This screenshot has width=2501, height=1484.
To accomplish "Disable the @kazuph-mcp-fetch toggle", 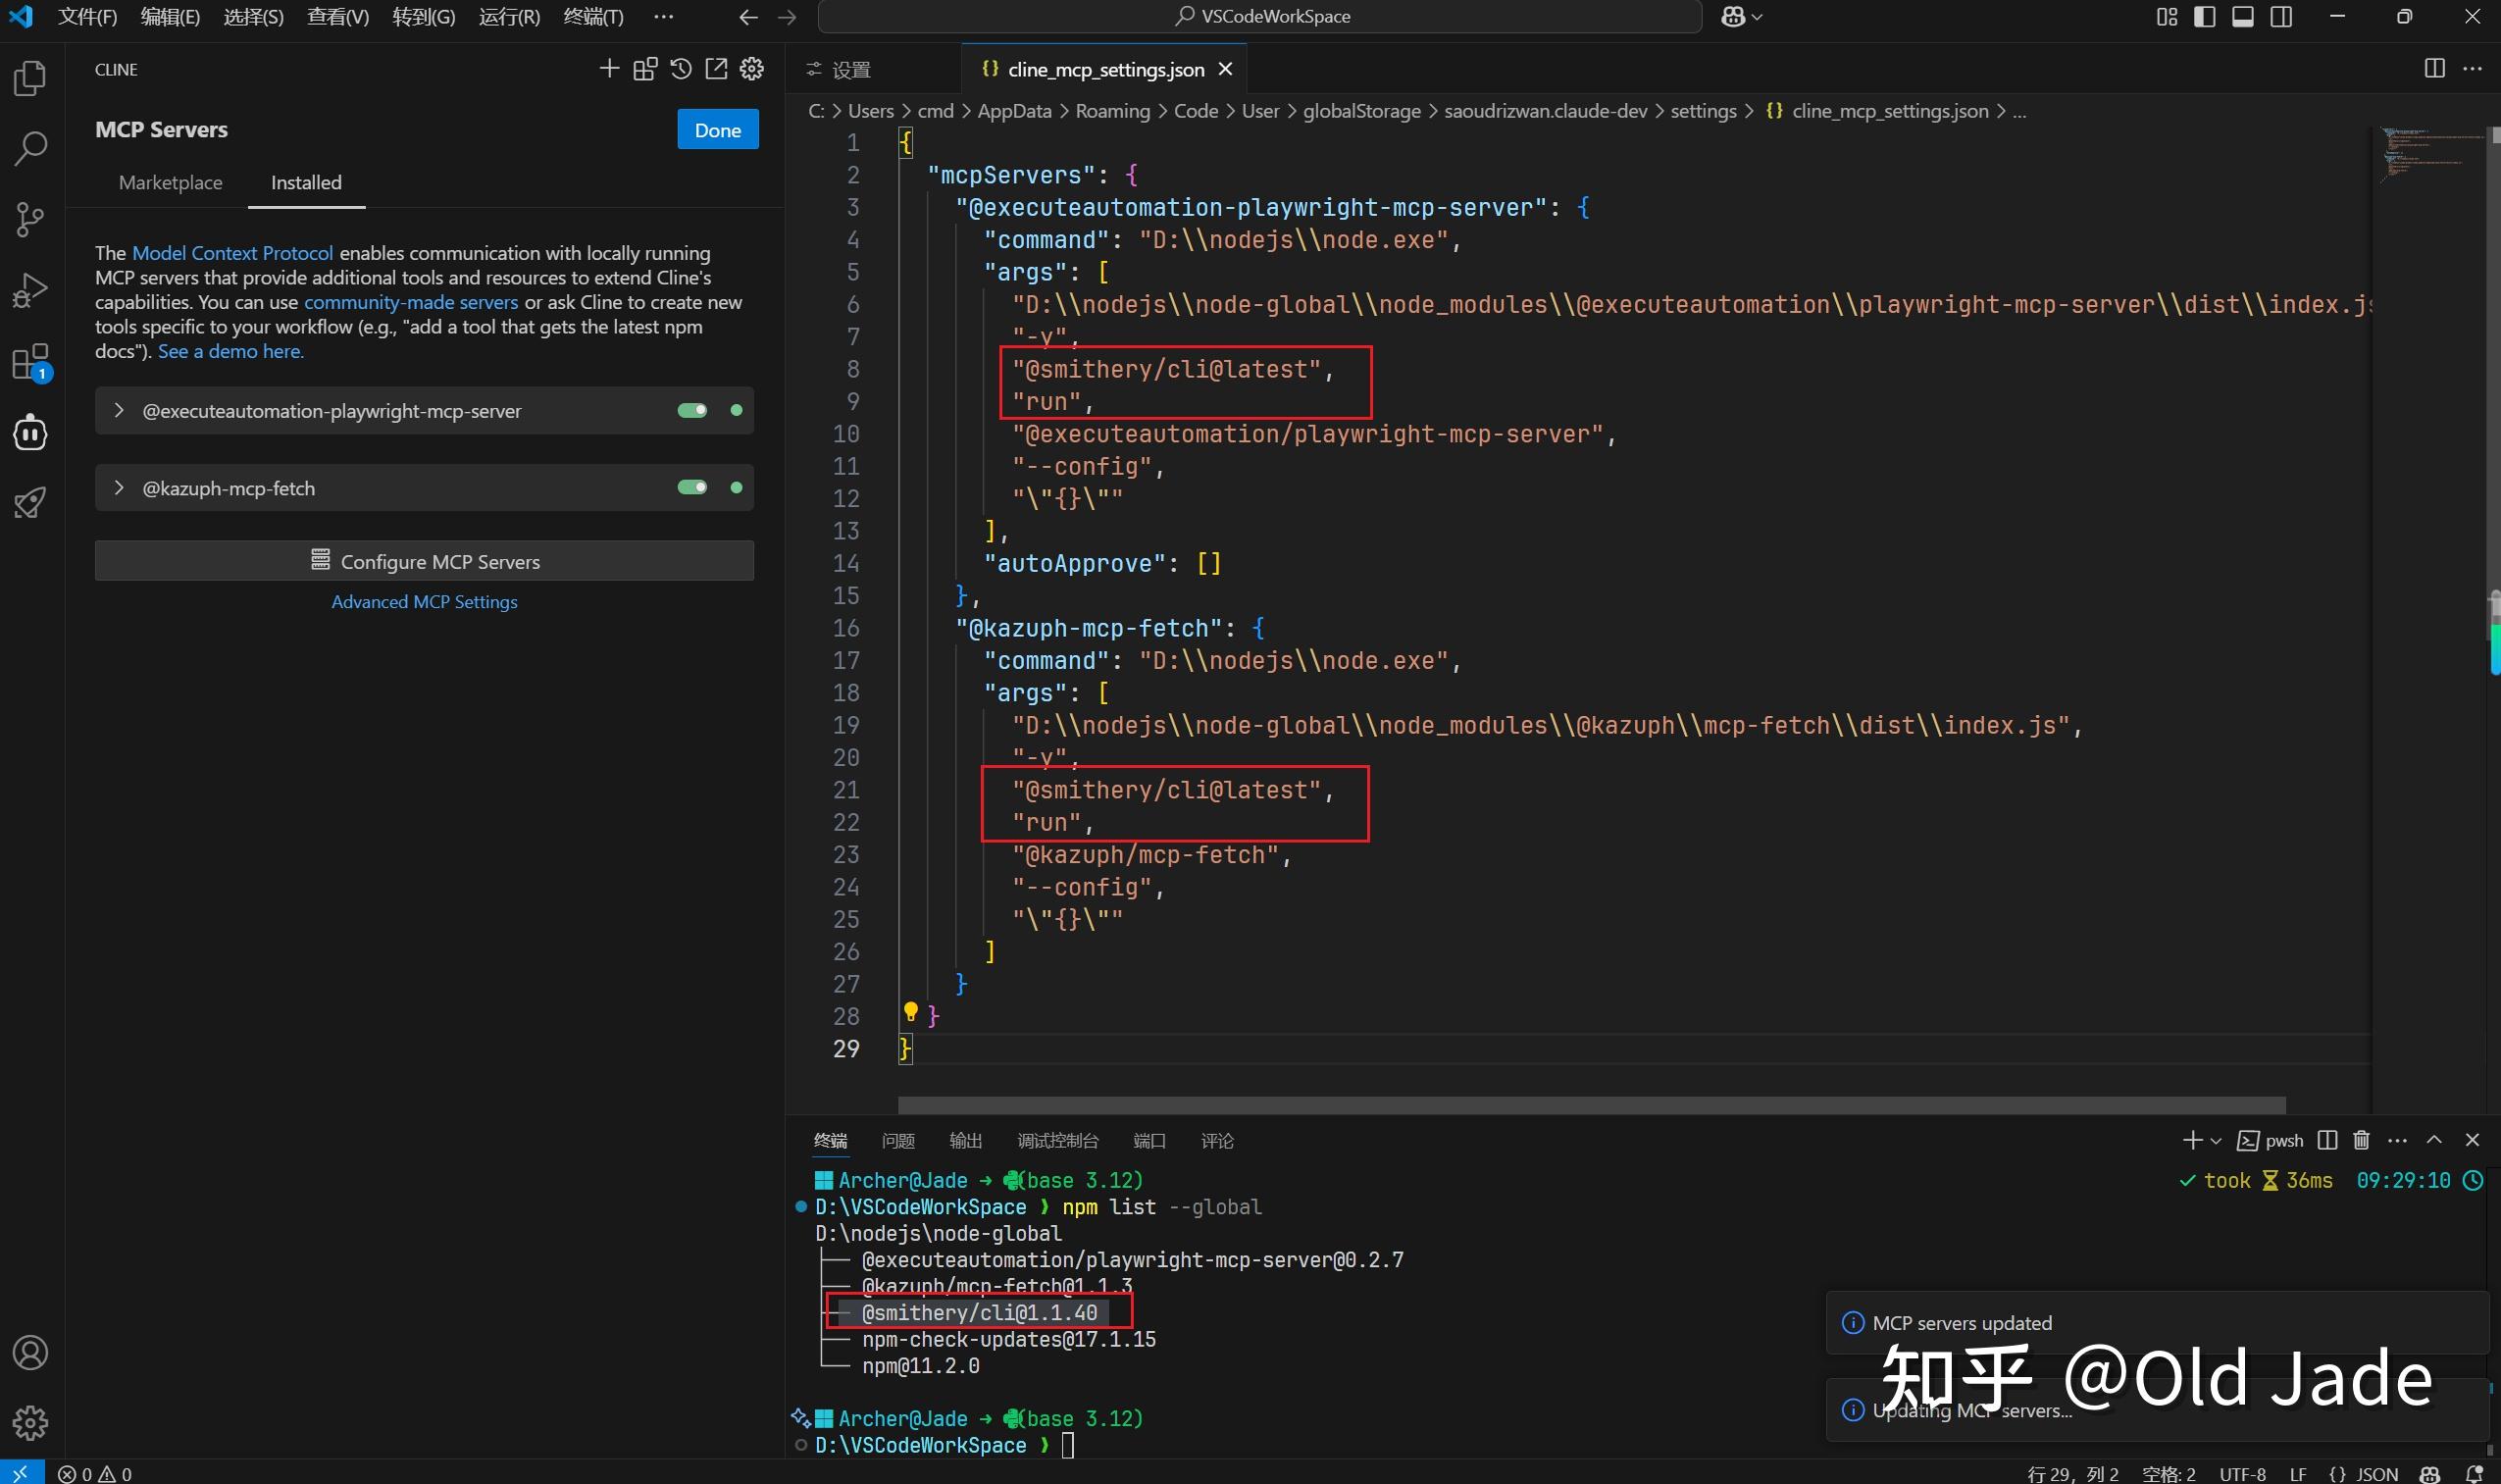I will click(x=694, y=487).
